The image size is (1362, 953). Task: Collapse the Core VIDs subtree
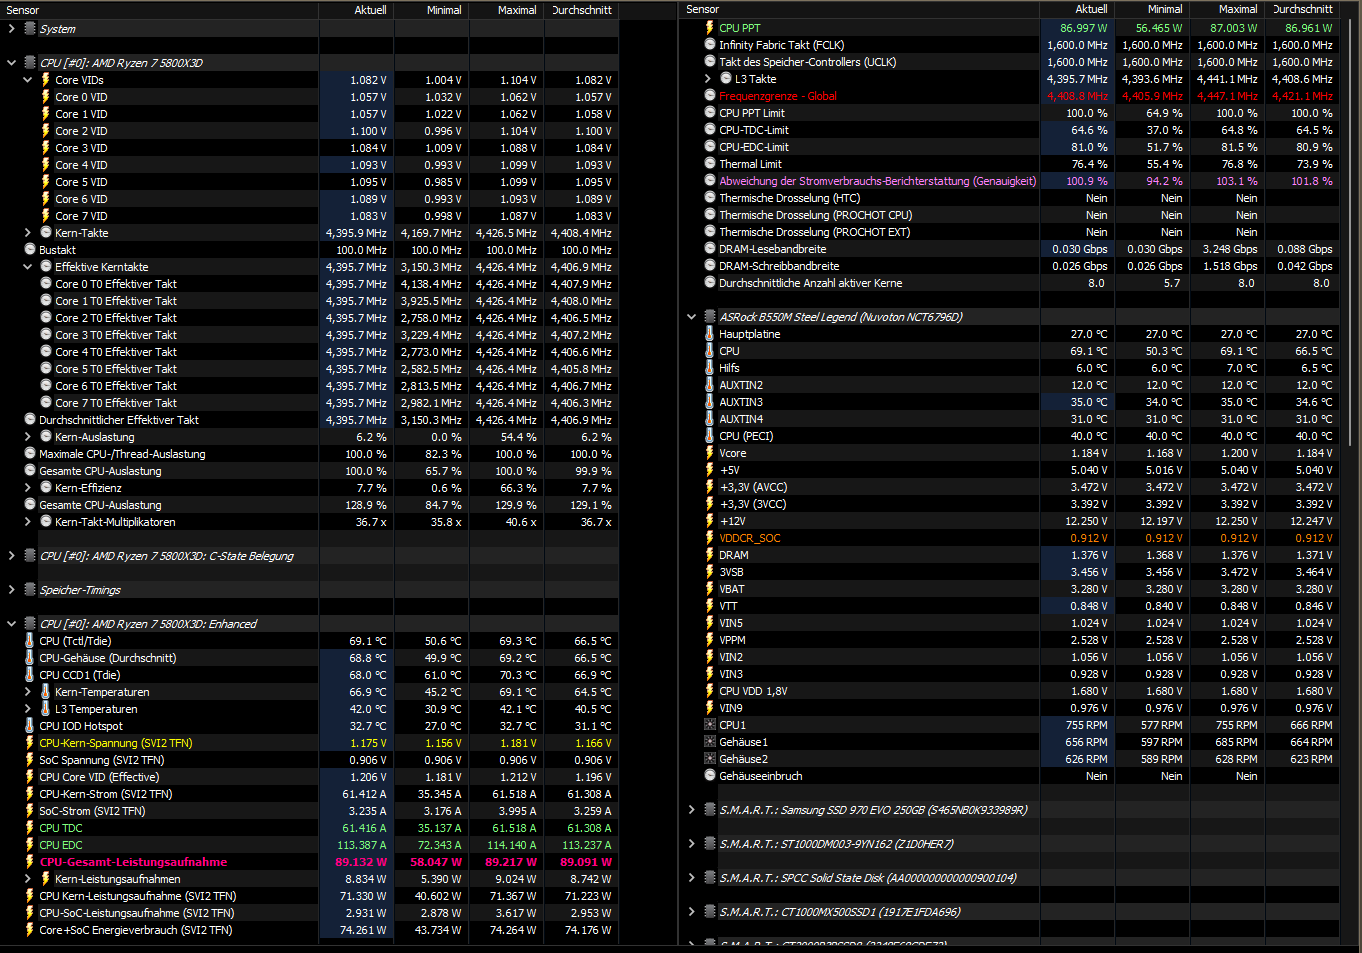pyautogui.click(x=28, y=80)
